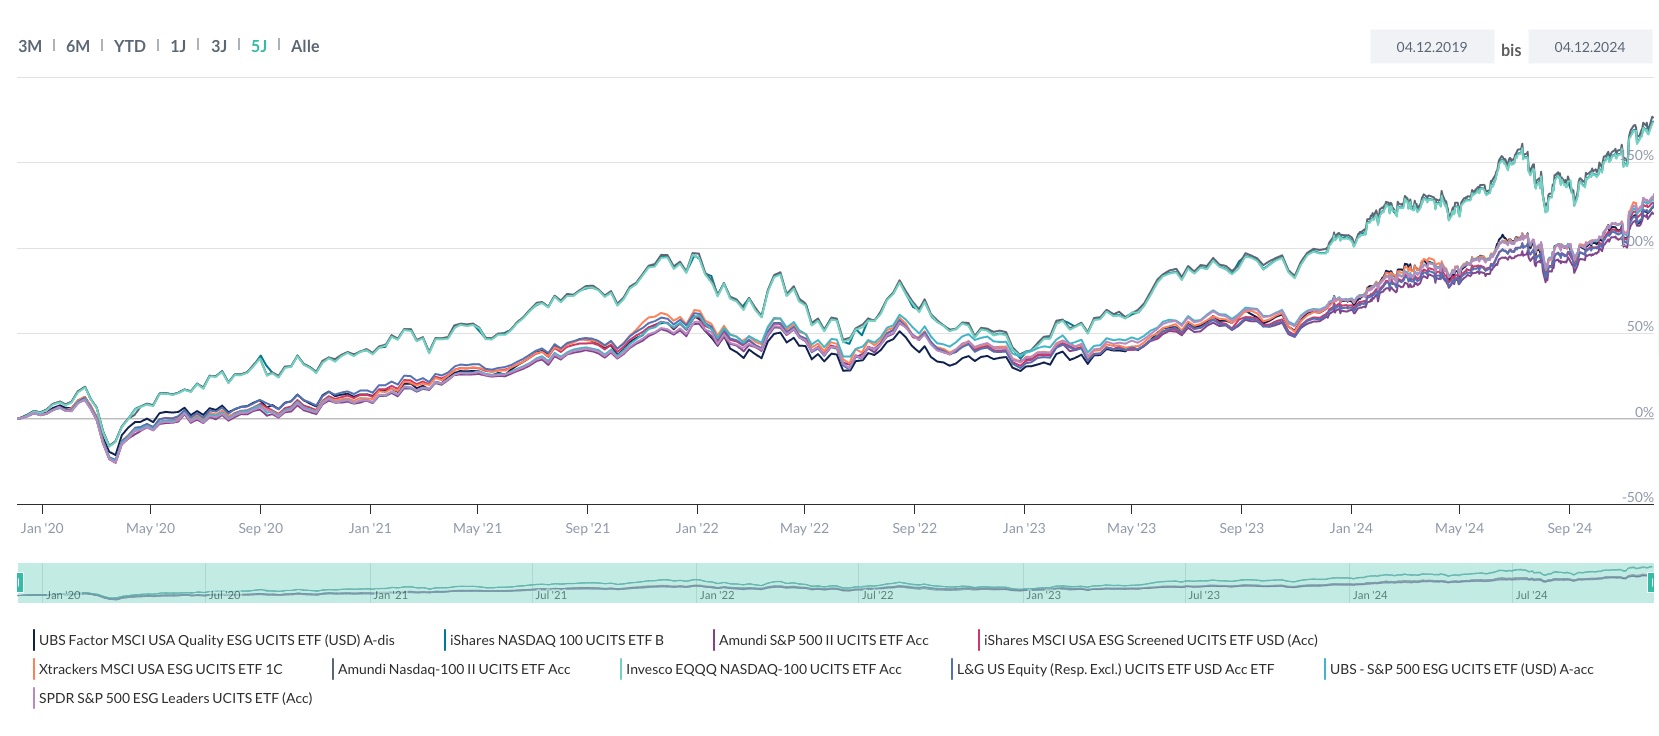Click the marker beside Xtrackers MSCI USA ESG 1C
The width and height of the screenshot is (1659, 736).
point(35,668)
